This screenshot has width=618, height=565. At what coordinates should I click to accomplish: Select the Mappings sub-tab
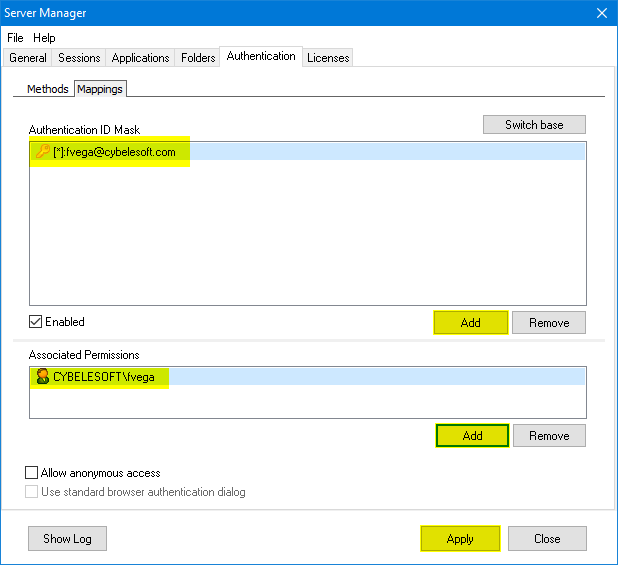pos(100,89)
